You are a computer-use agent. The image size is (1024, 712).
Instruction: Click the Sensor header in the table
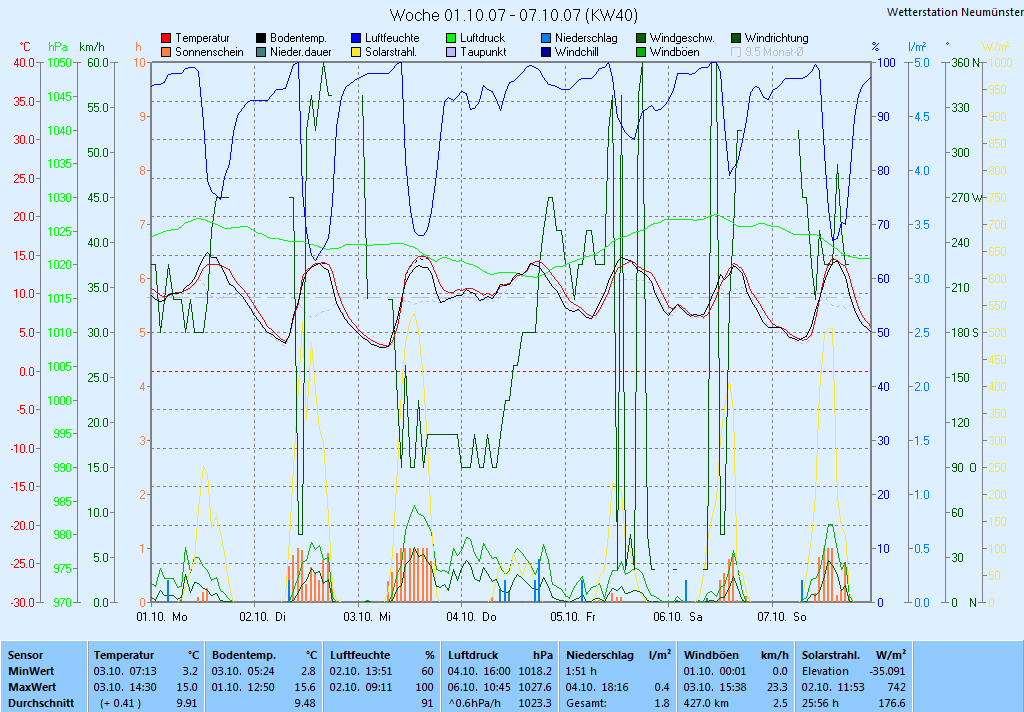[x=25, y=655]
